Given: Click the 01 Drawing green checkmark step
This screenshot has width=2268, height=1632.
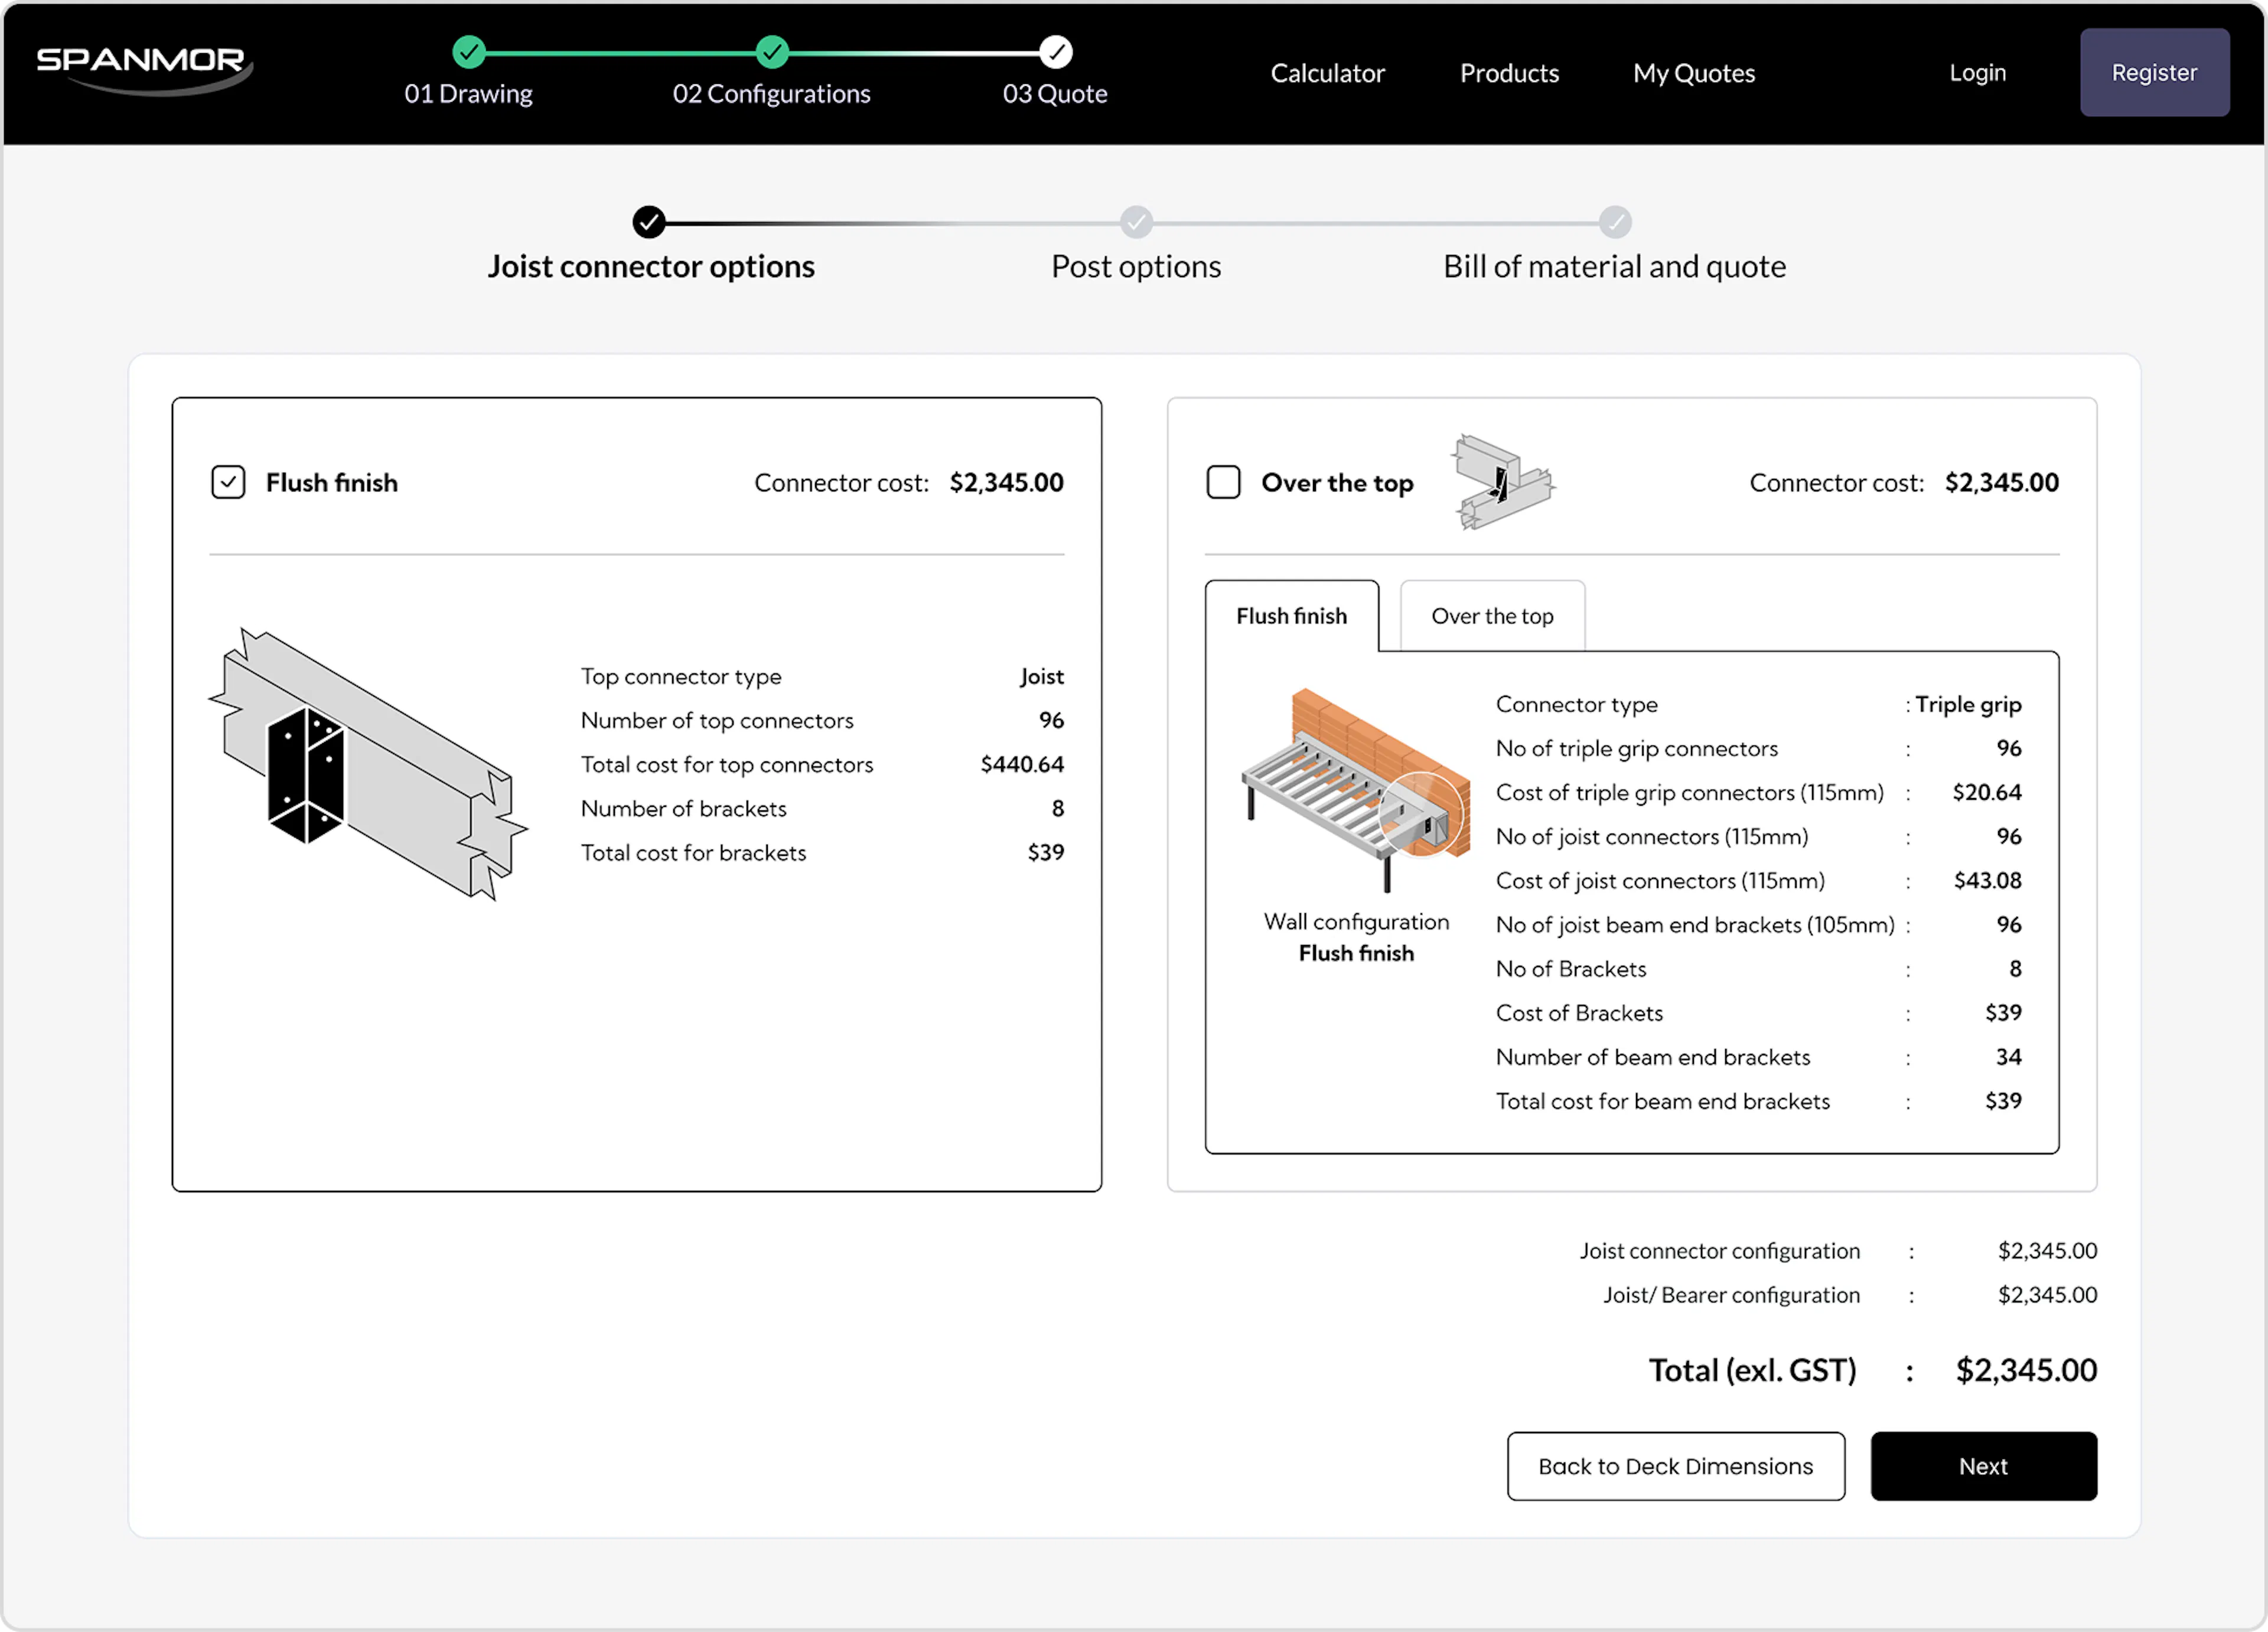Looking at the screenshot, I should (x=468, y=52).
